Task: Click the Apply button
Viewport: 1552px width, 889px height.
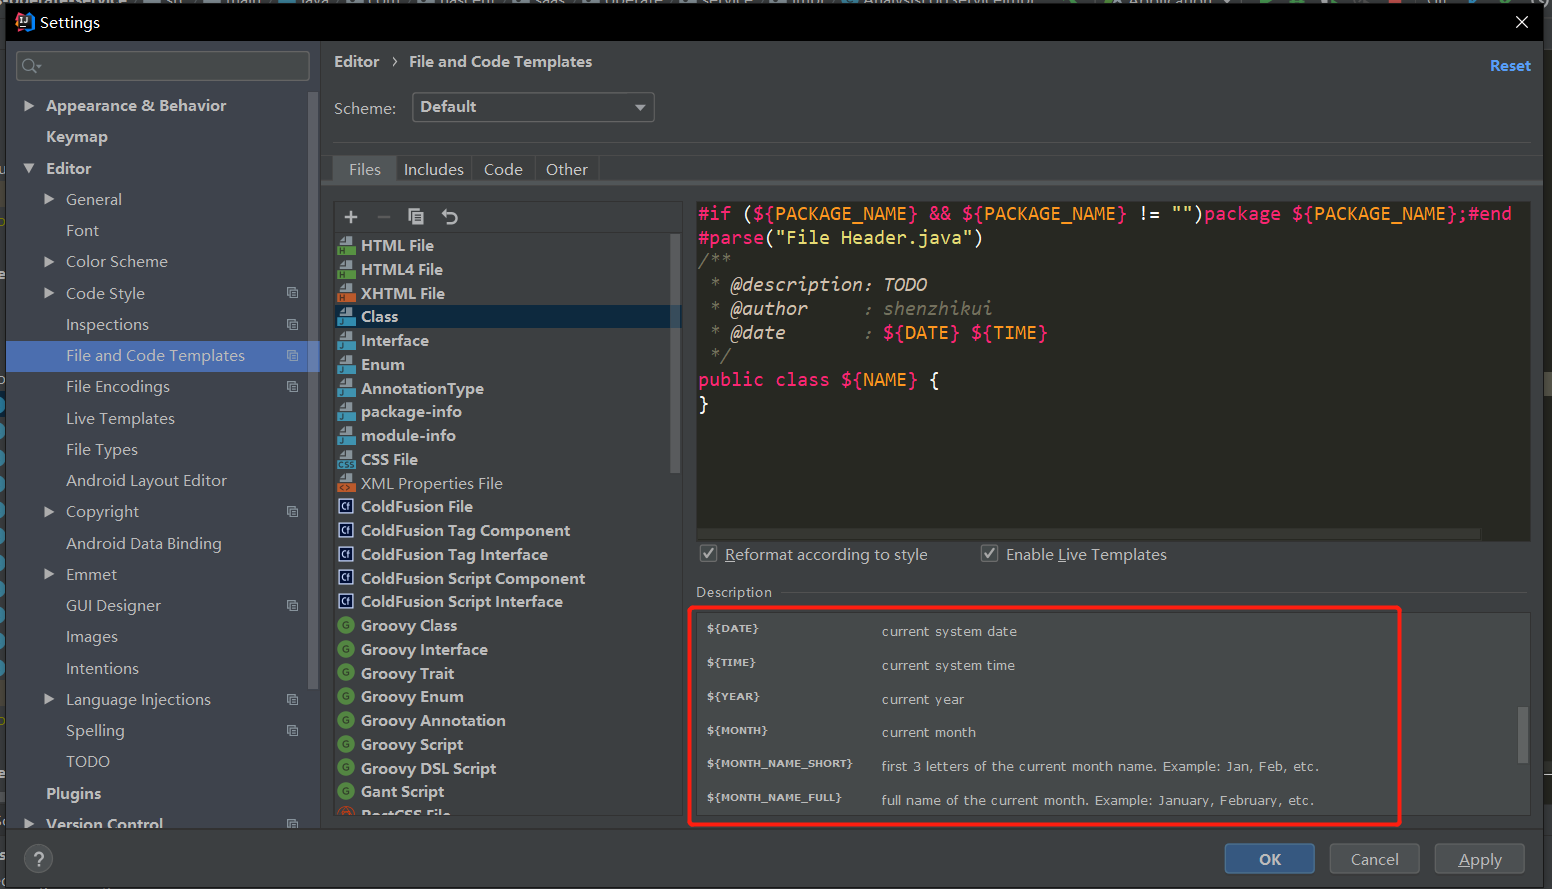Action: (1480, 859)
